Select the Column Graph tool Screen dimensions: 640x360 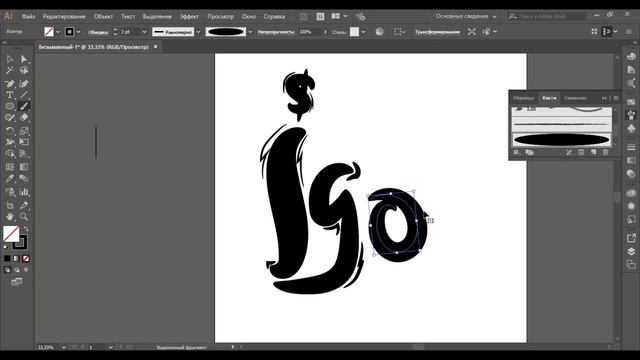coord(24,192)
